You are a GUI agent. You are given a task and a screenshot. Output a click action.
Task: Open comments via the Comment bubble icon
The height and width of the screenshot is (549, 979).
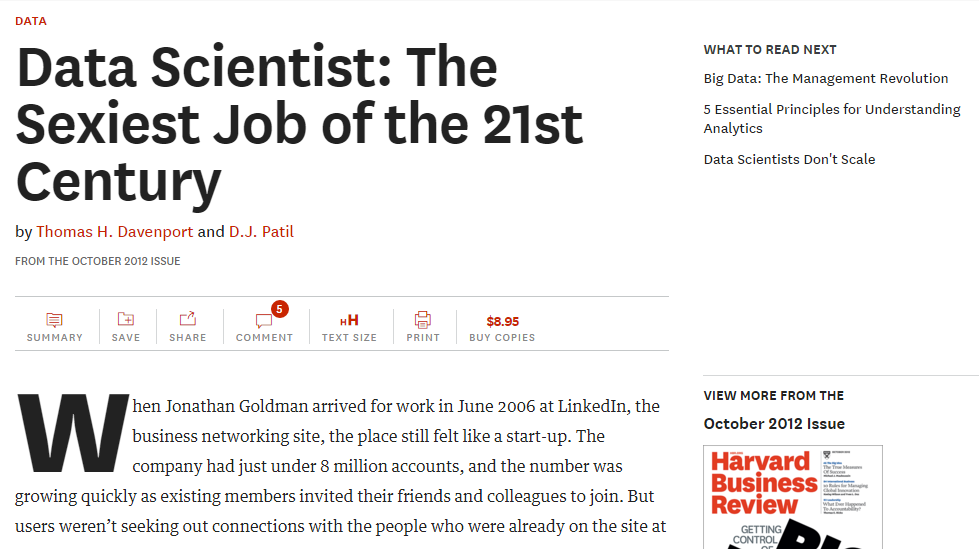pos(263,321)
